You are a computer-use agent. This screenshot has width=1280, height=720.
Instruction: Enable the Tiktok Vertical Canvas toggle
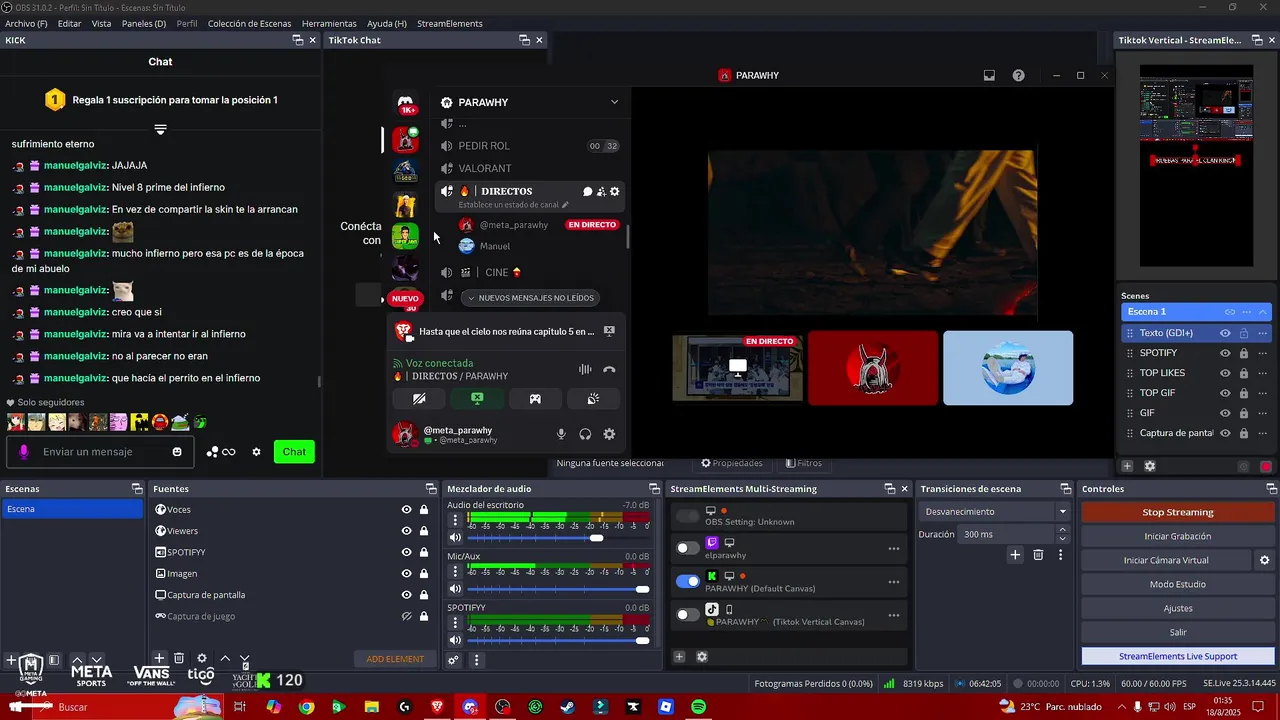click(x=687, y=614)
